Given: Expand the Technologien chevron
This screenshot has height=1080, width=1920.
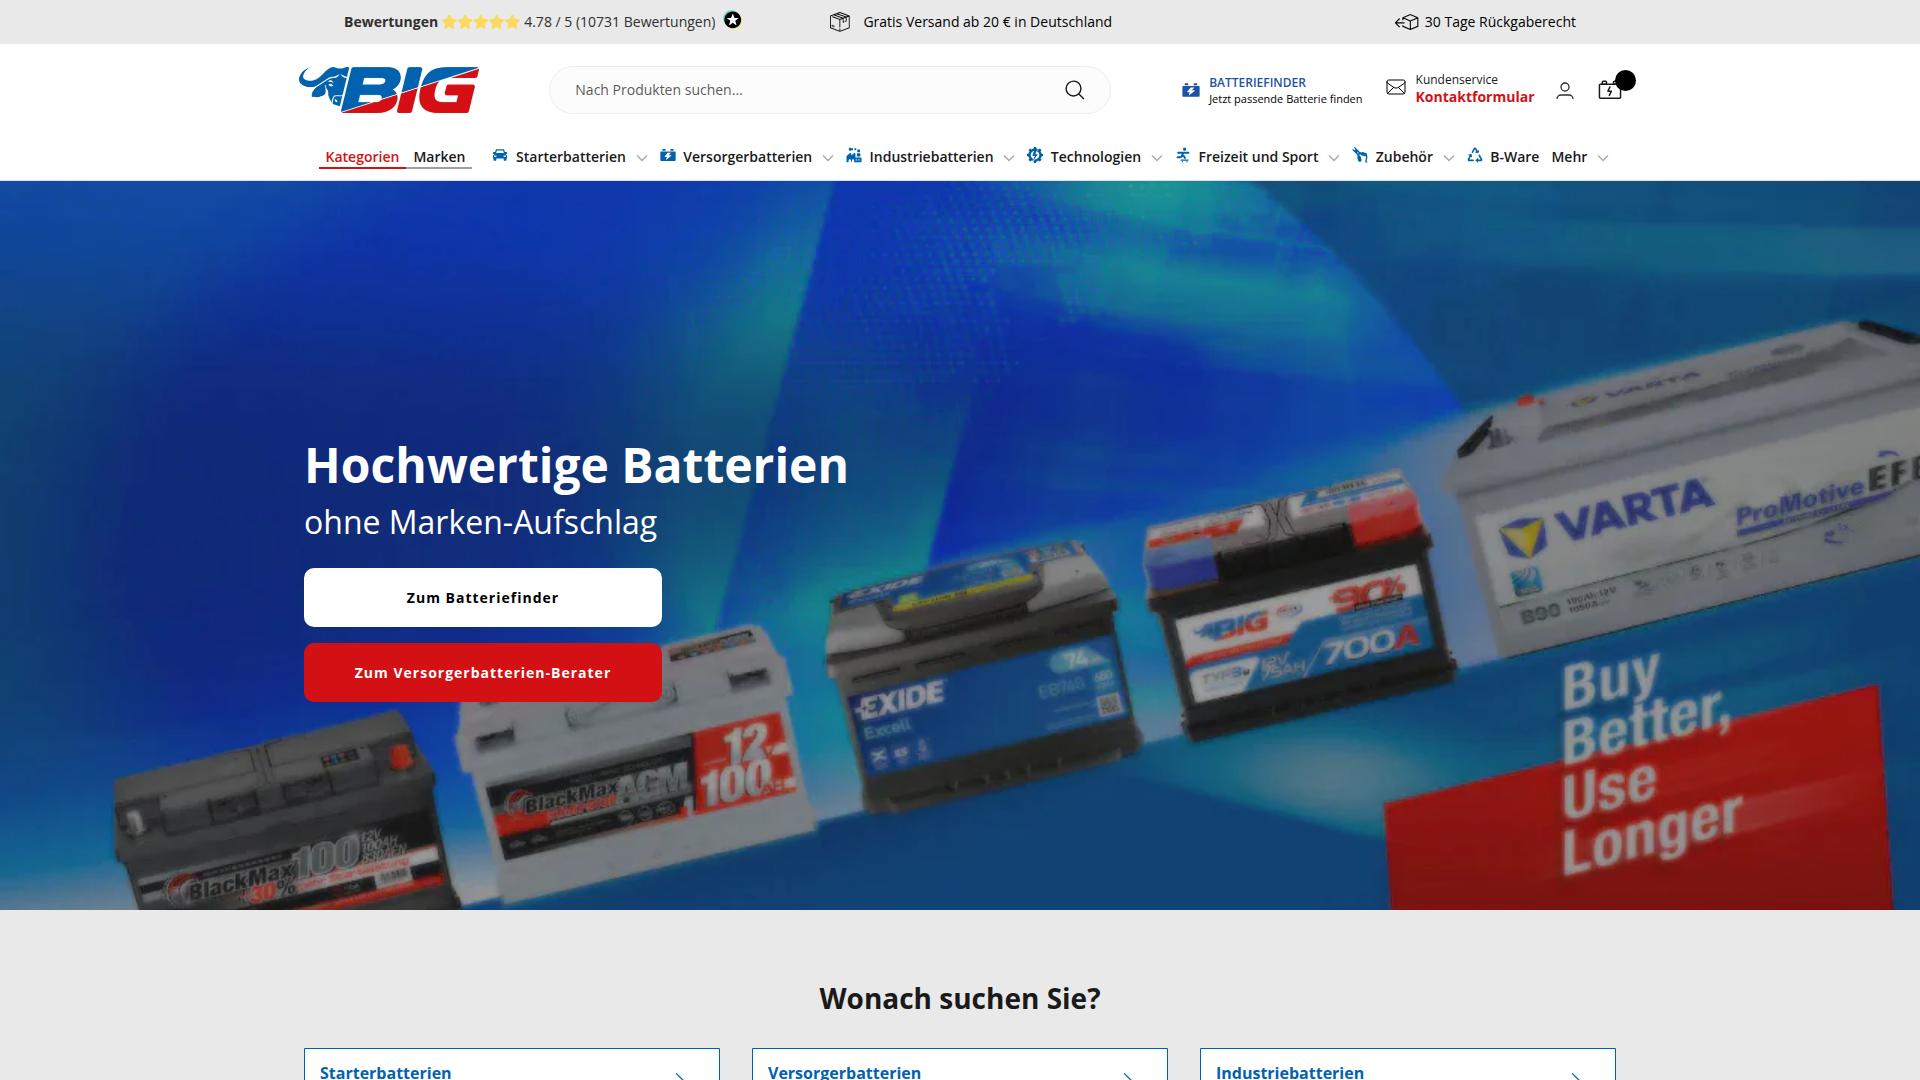Looking at the screenshot, I should tap(1157, 158).
